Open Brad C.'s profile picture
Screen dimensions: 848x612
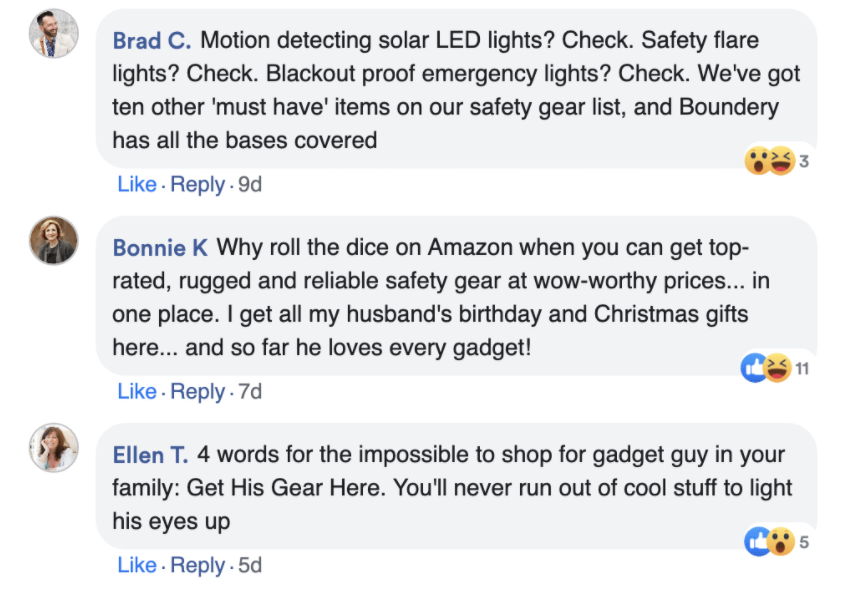(x=53, y=33)
